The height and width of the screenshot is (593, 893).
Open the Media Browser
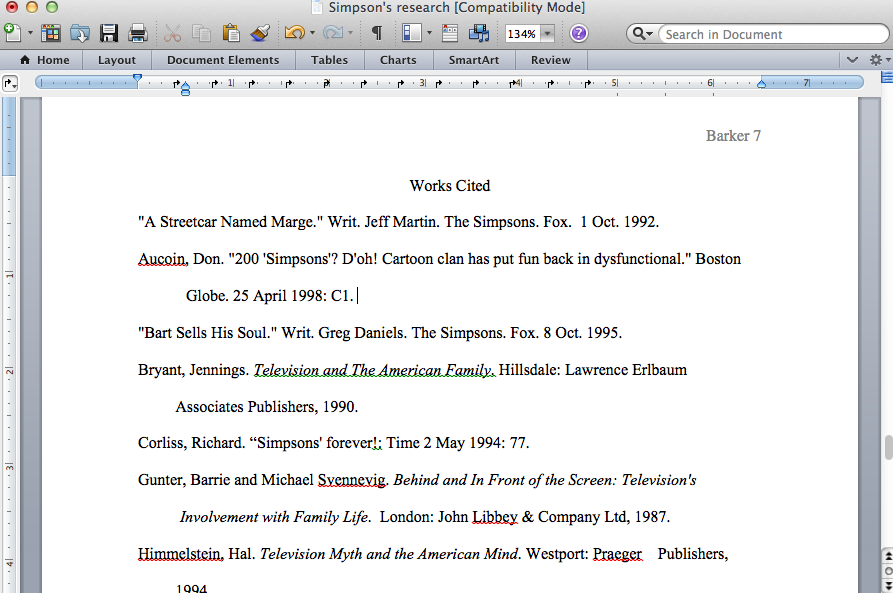tap(479, 33)
